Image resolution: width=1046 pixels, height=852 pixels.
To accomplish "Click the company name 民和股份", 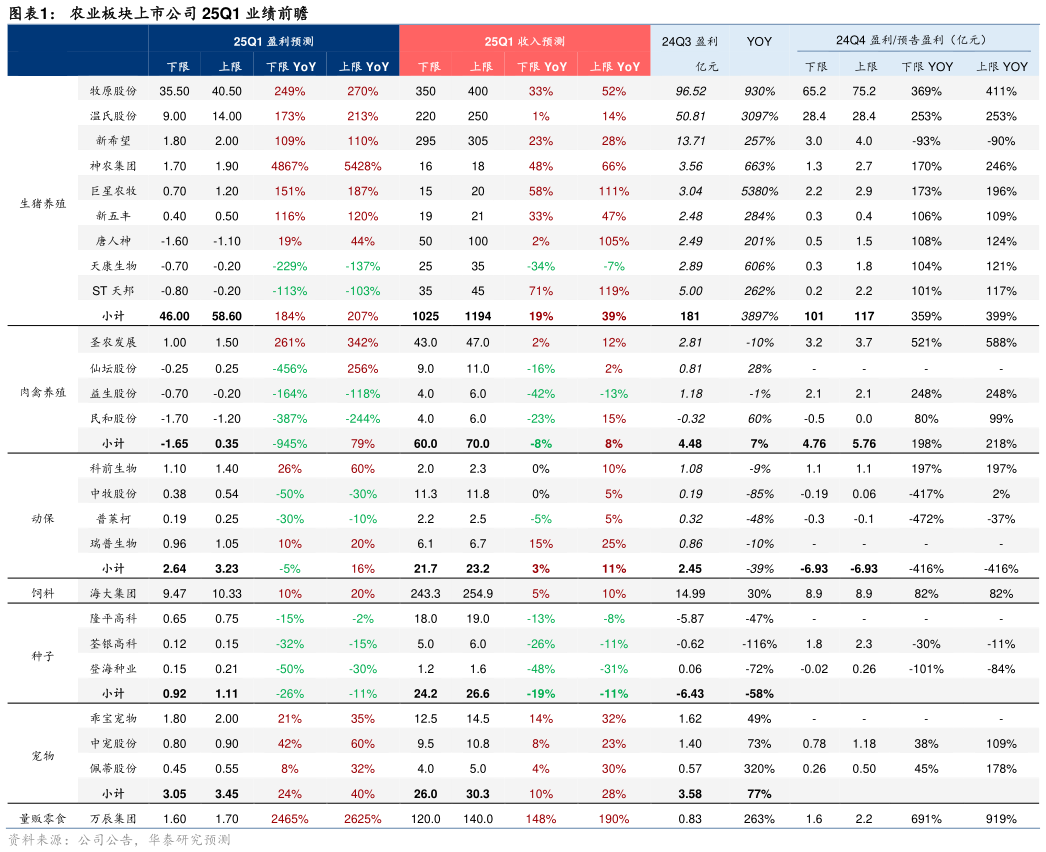I will [113, 418].
